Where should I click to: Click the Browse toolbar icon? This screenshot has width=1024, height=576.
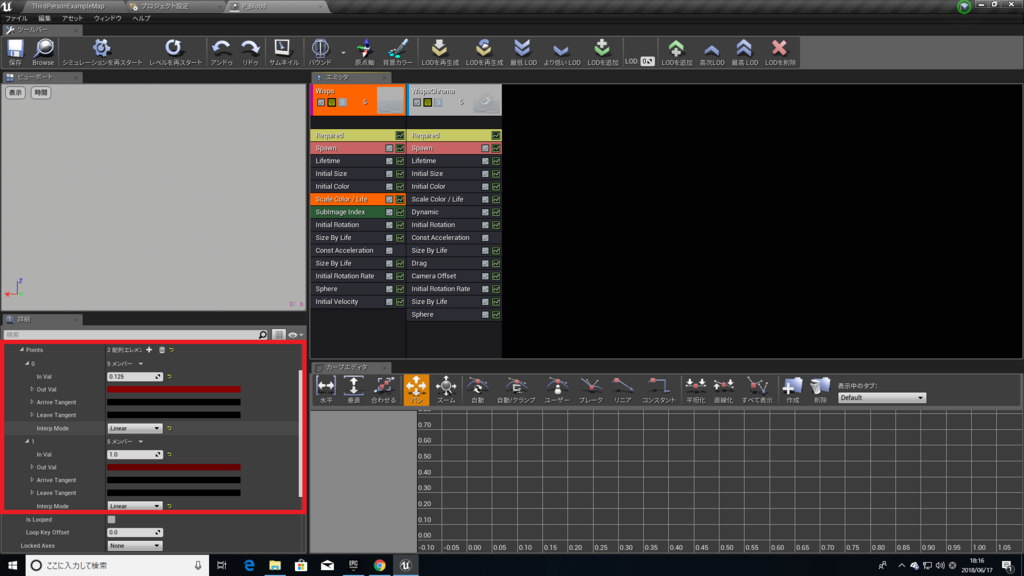tap(43, 52)
